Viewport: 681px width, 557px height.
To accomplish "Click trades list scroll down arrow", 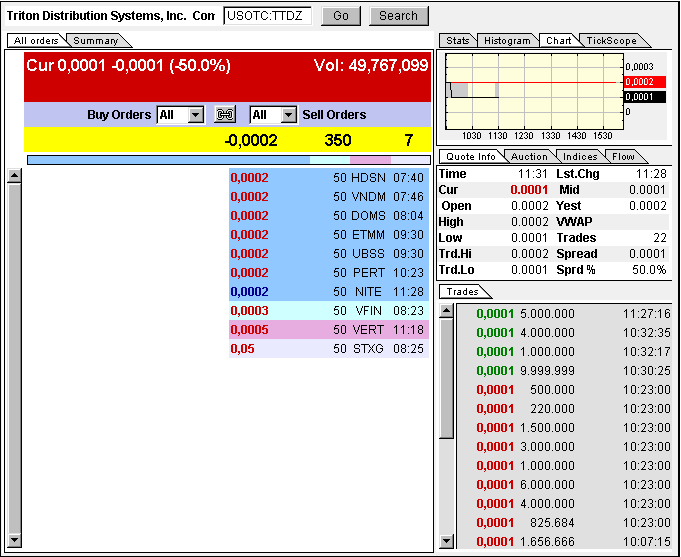I will (x=446, y=541).
